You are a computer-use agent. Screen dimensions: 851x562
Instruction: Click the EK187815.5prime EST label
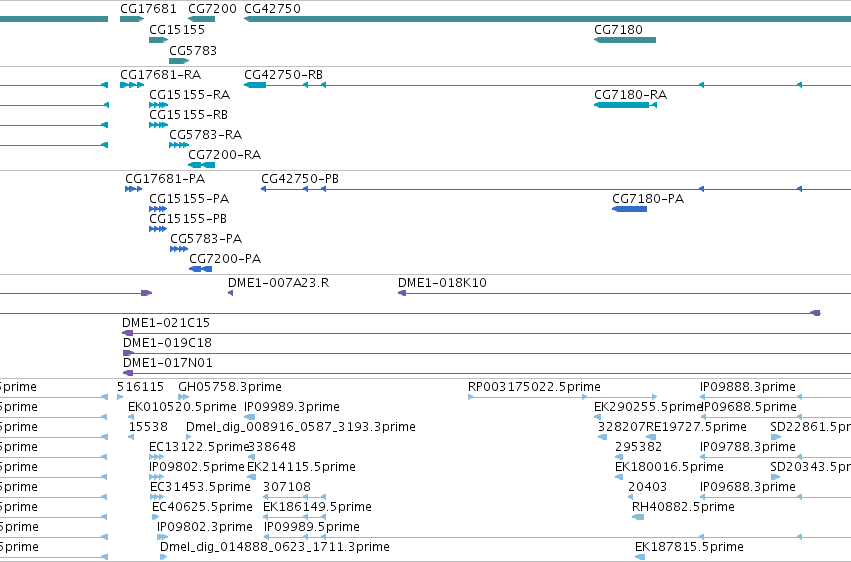tap(689, 548)
